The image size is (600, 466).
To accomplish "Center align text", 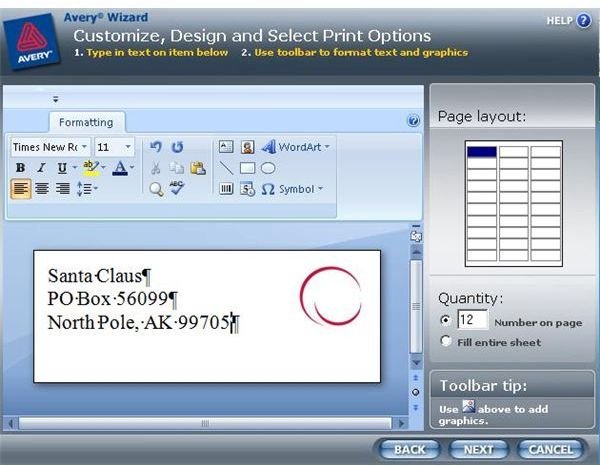I will pos(42,189).
